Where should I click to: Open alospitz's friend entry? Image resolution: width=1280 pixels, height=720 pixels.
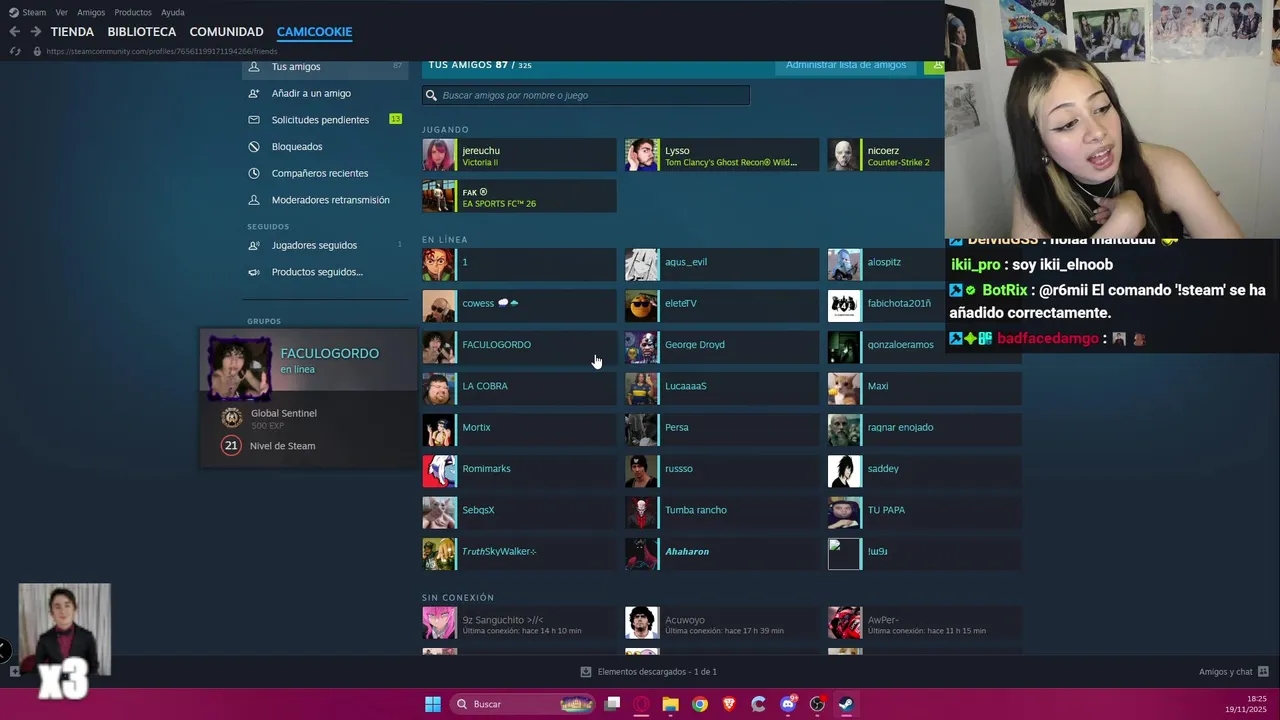click(886, 265)
